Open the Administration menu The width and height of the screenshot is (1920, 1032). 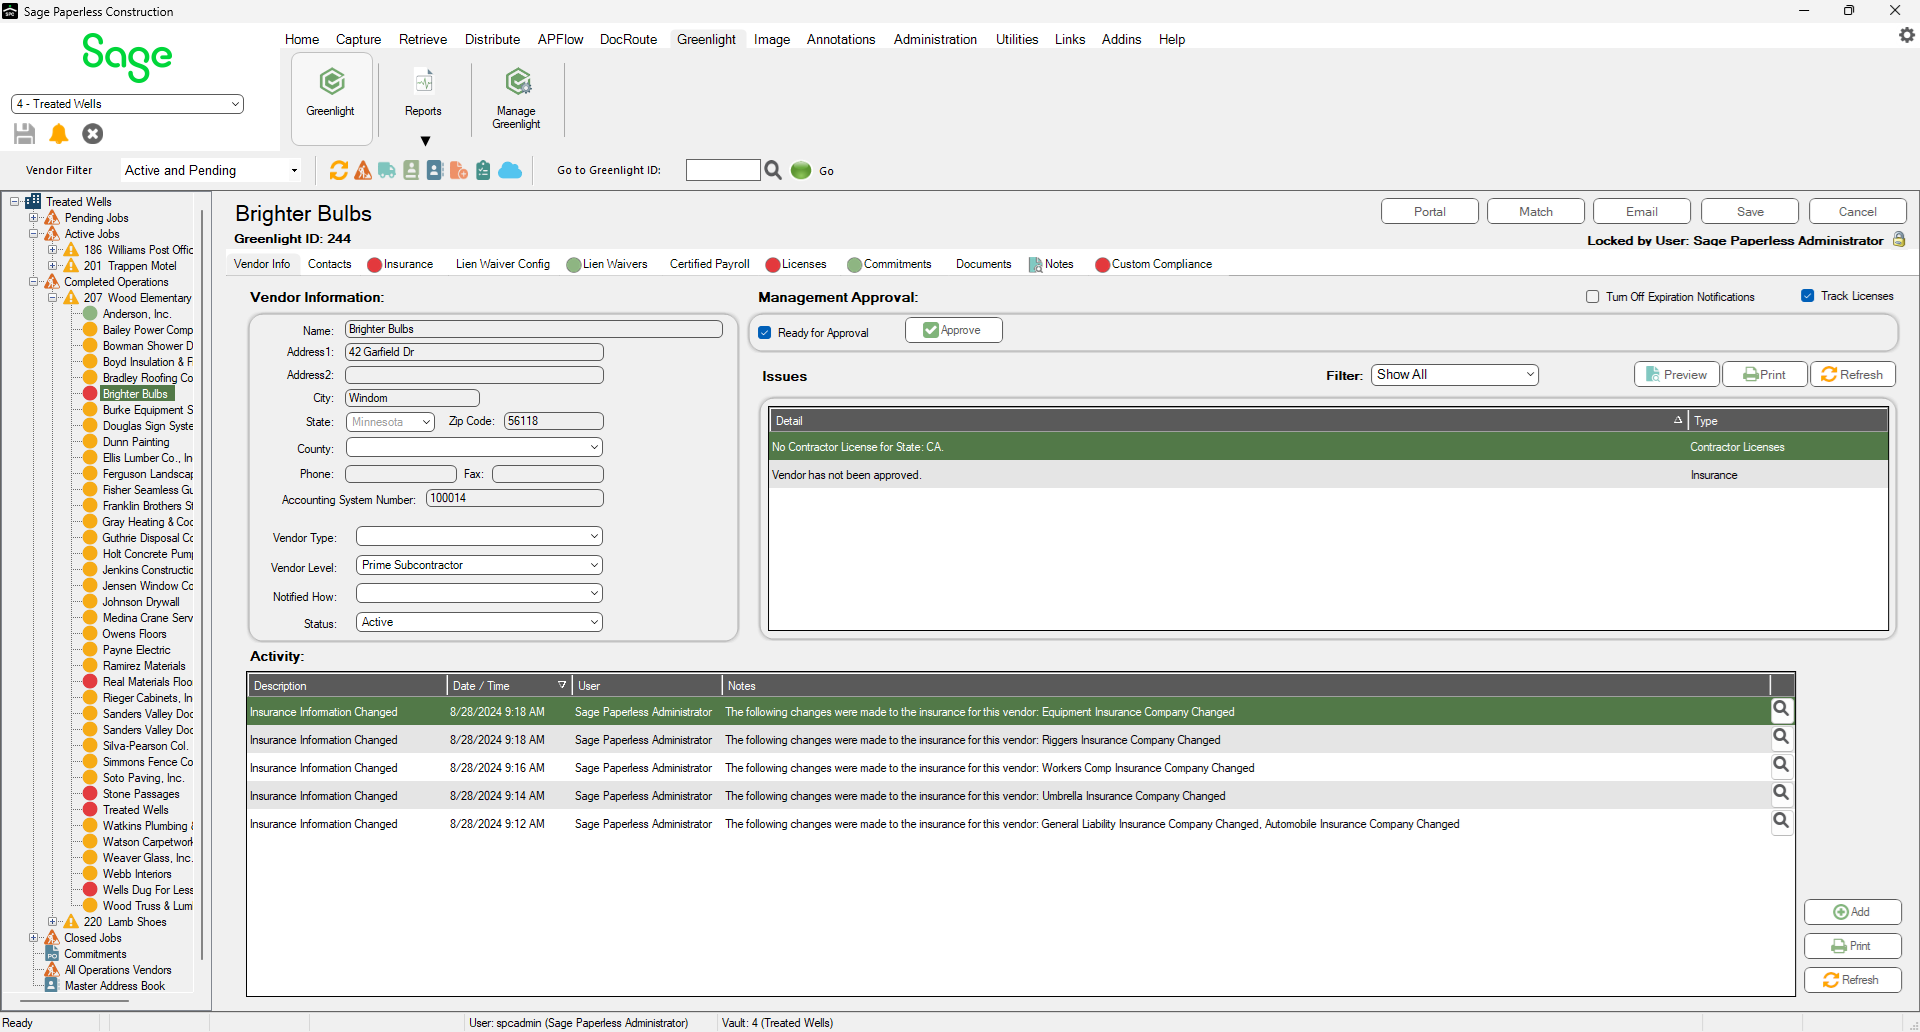(935, 39)
